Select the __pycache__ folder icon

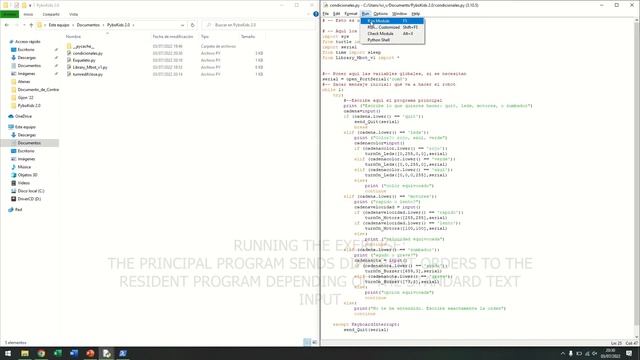pyautogui.click(x=69, y=47)
